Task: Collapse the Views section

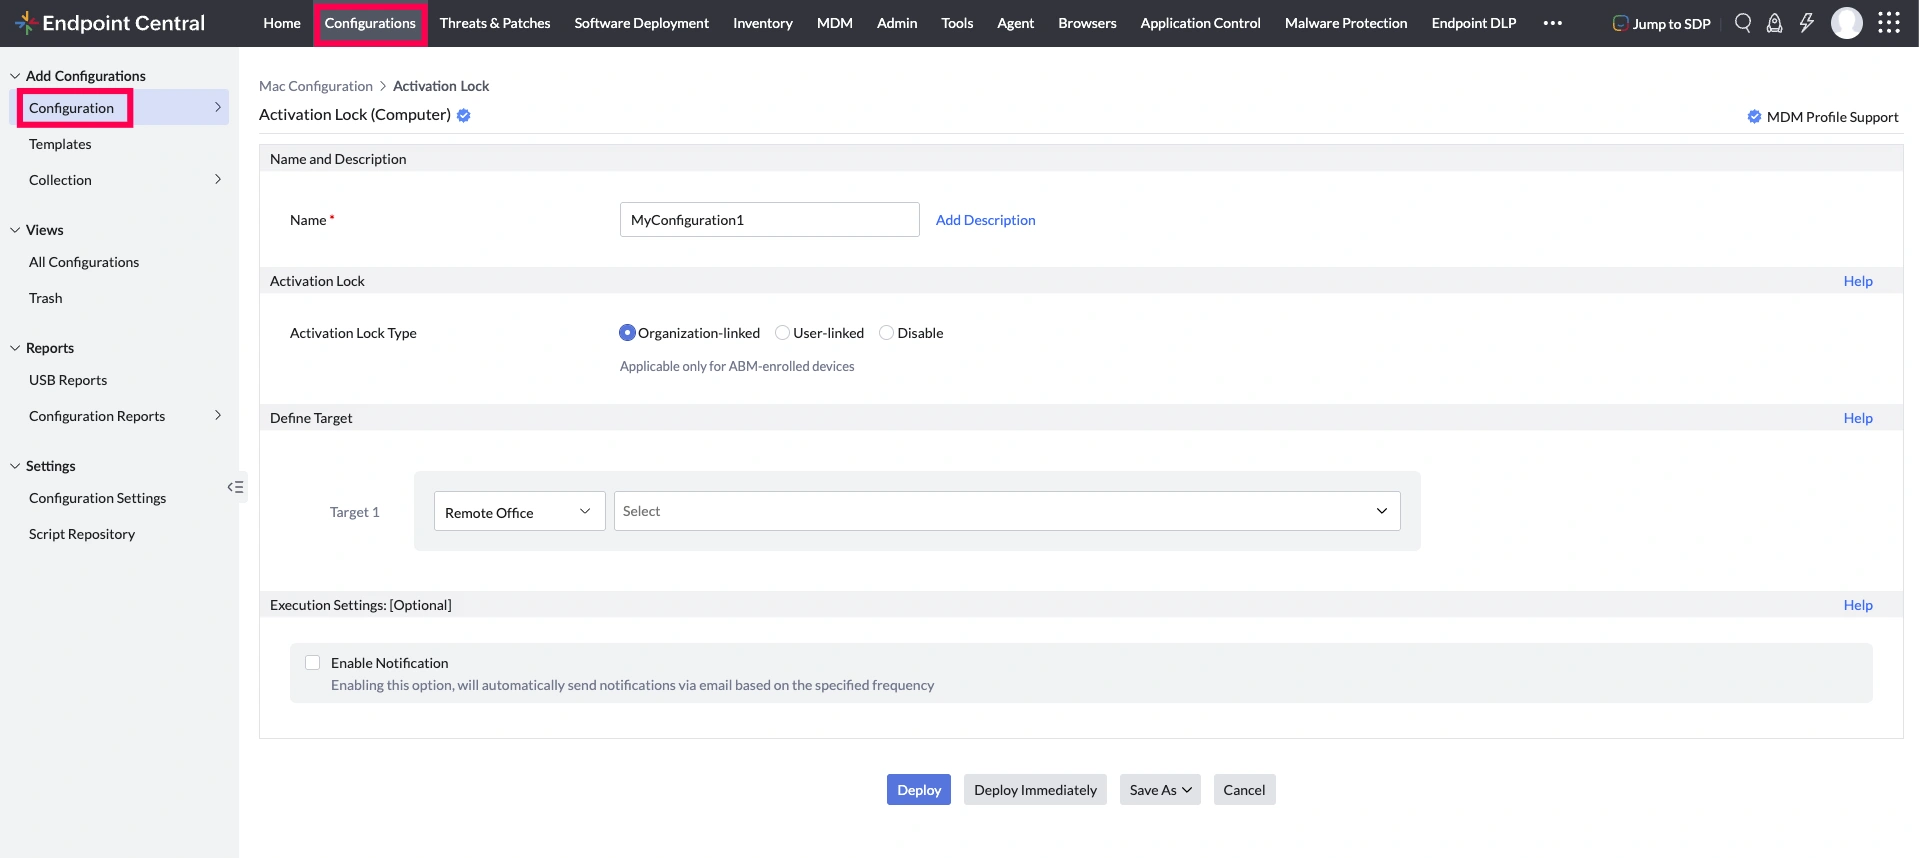Action: [x=15, y=230]
